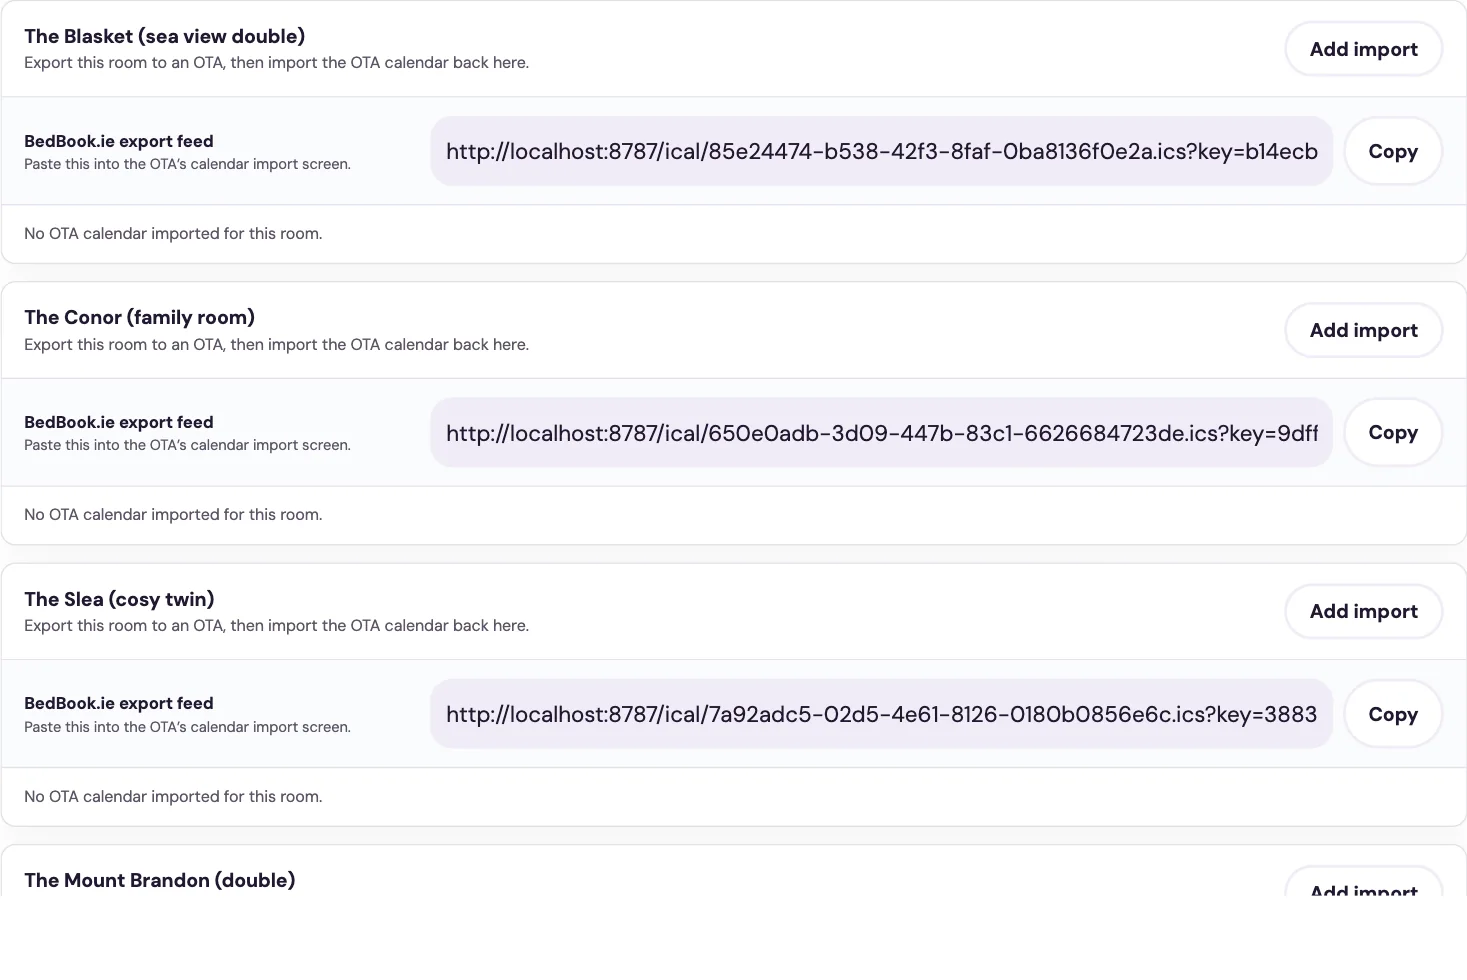Image resolution: width=1467 pixels, height=980 pixels.
Task: Click 'Paste this into the OTA's' hint under Conor
Action: point(187,445)
